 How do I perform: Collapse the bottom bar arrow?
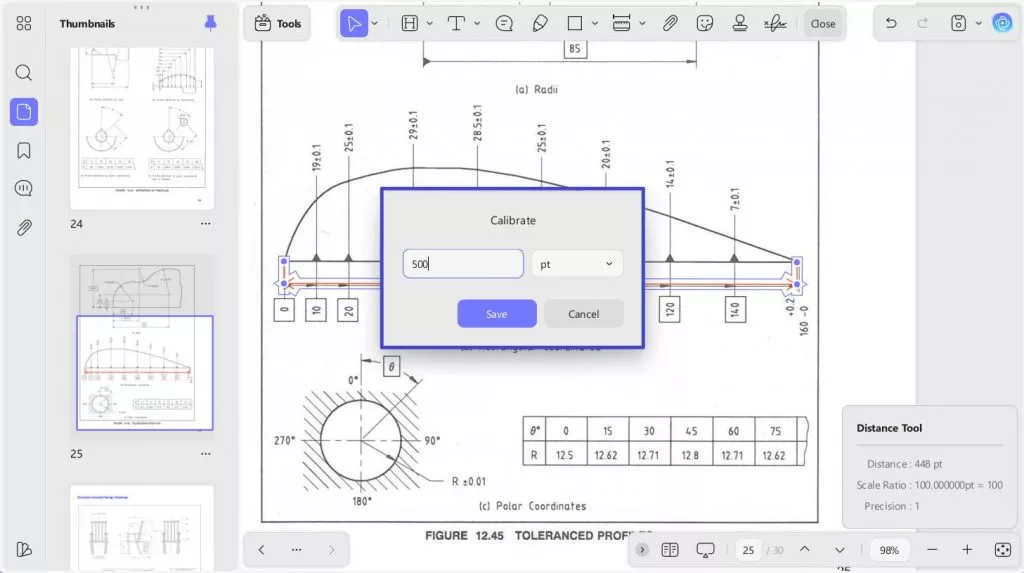coord(642,549)
